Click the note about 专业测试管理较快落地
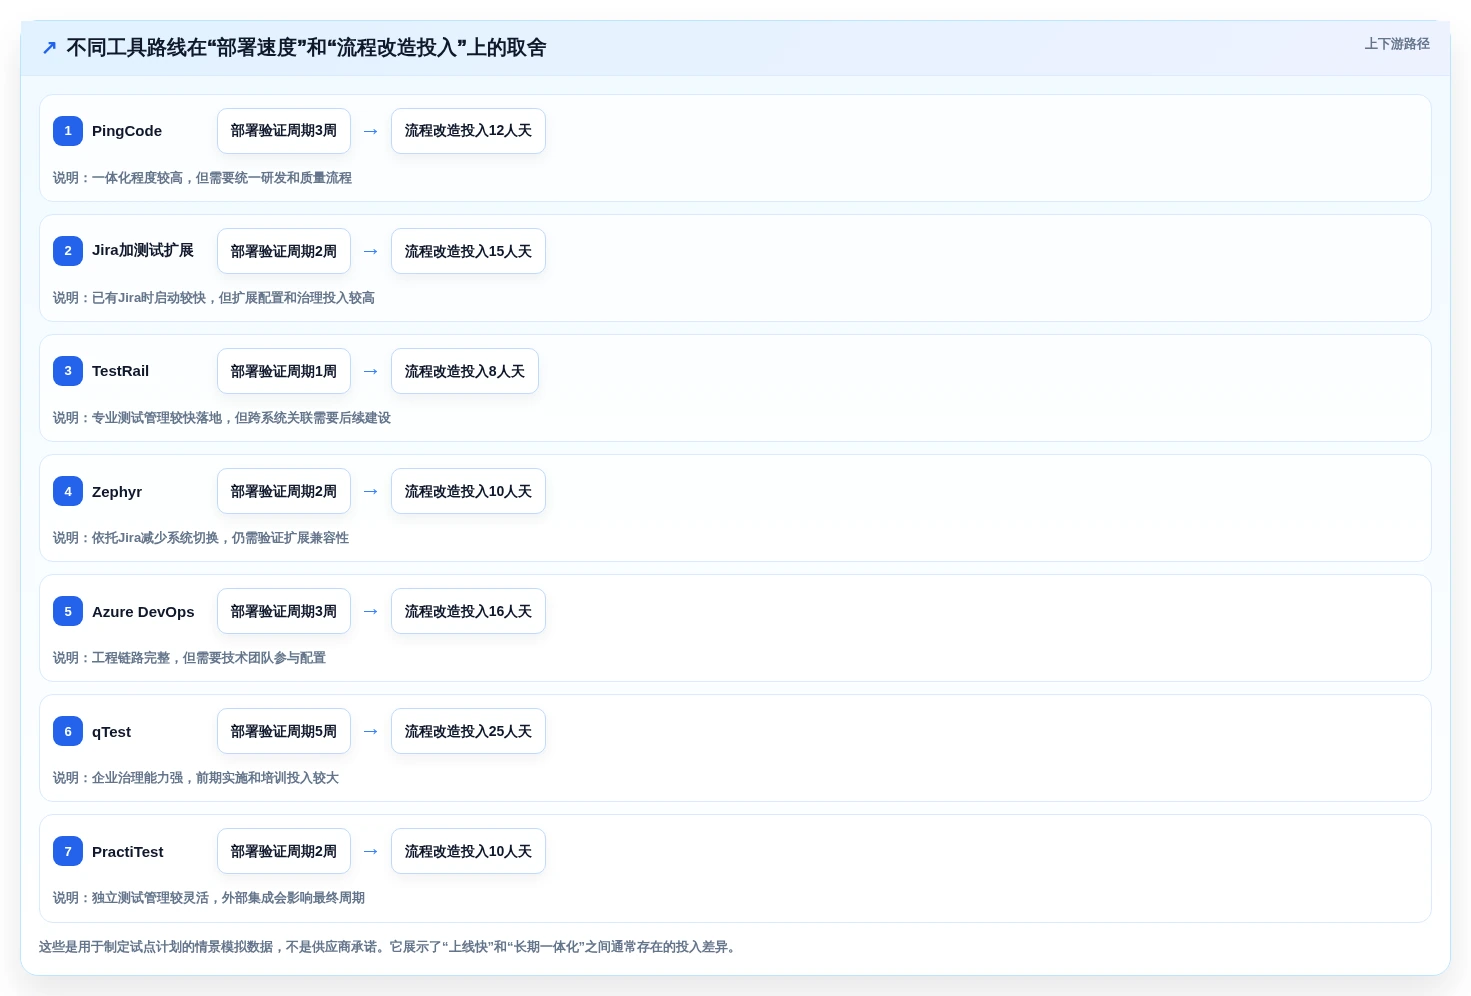 point(222,418)
